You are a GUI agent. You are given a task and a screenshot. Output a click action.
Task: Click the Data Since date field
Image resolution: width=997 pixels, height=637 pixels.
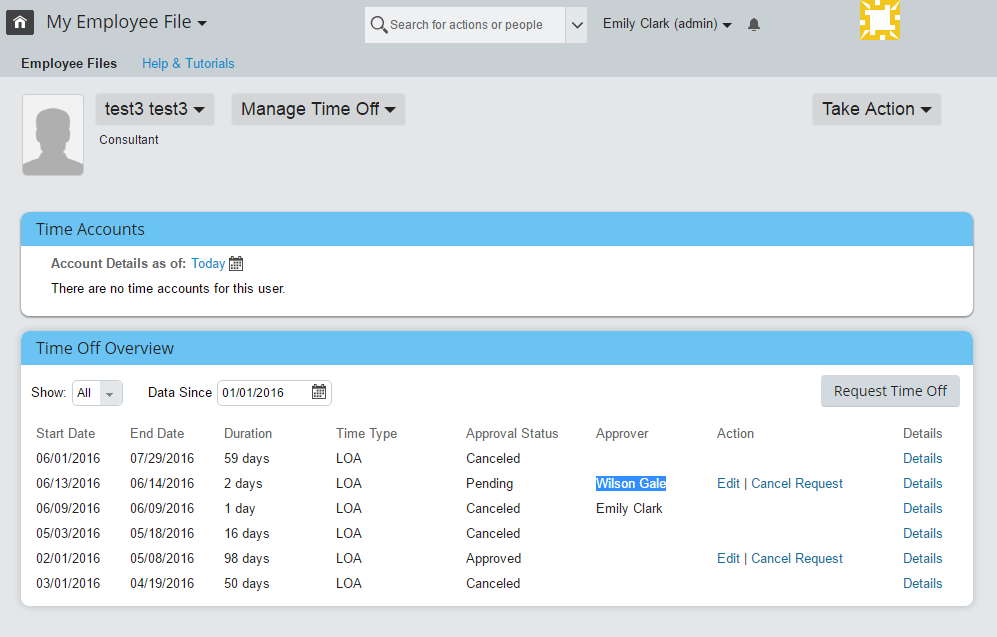click(x=274, y=393)
